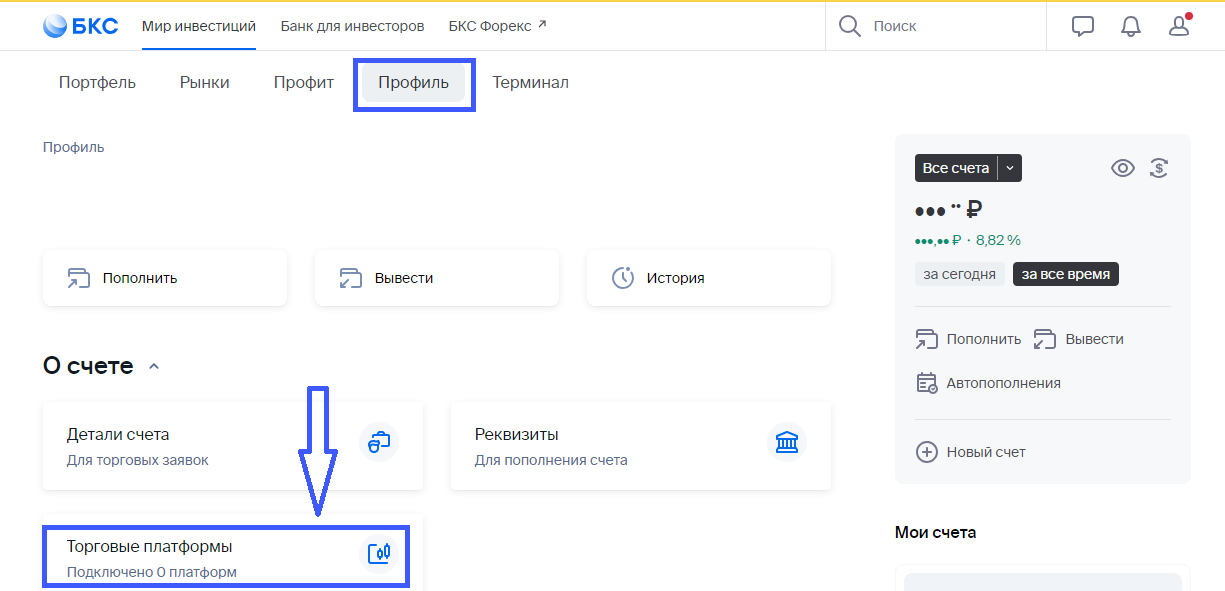This screenshot has width=1225, height=591.
Task: Click the main Пополнить button
Action: pyautogui.click(x=165, y=278)
